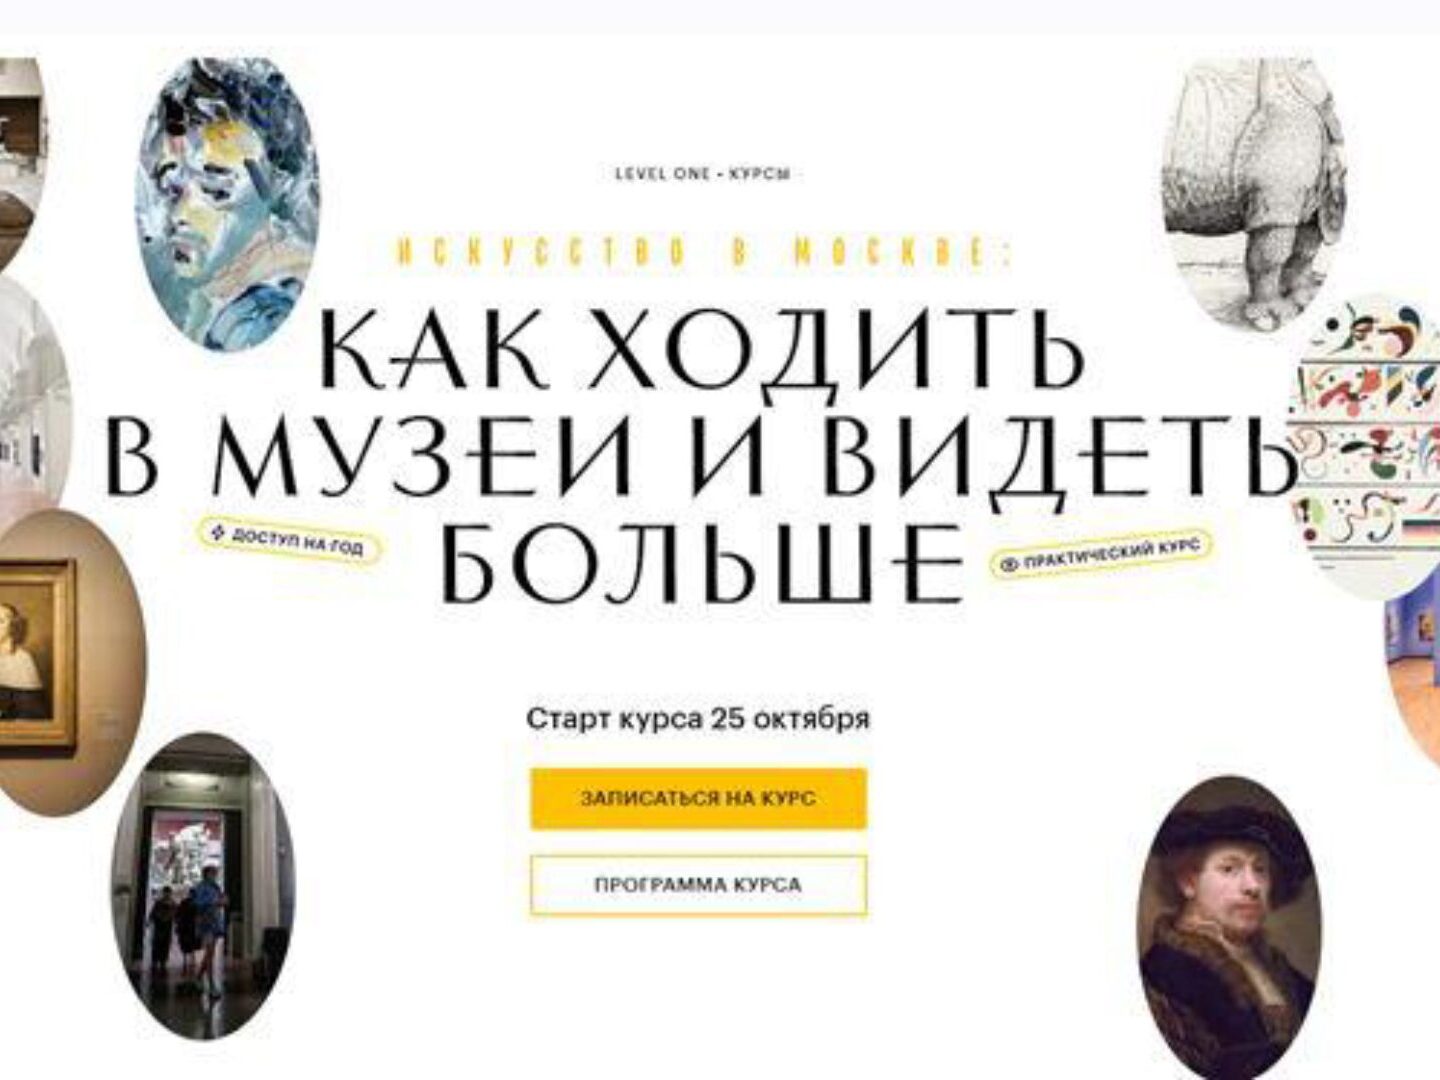Viewport: 1440px width, 1080px height.
Task: Click the Искусство в Москве yellow subtitle
Action: coord(705,253)
